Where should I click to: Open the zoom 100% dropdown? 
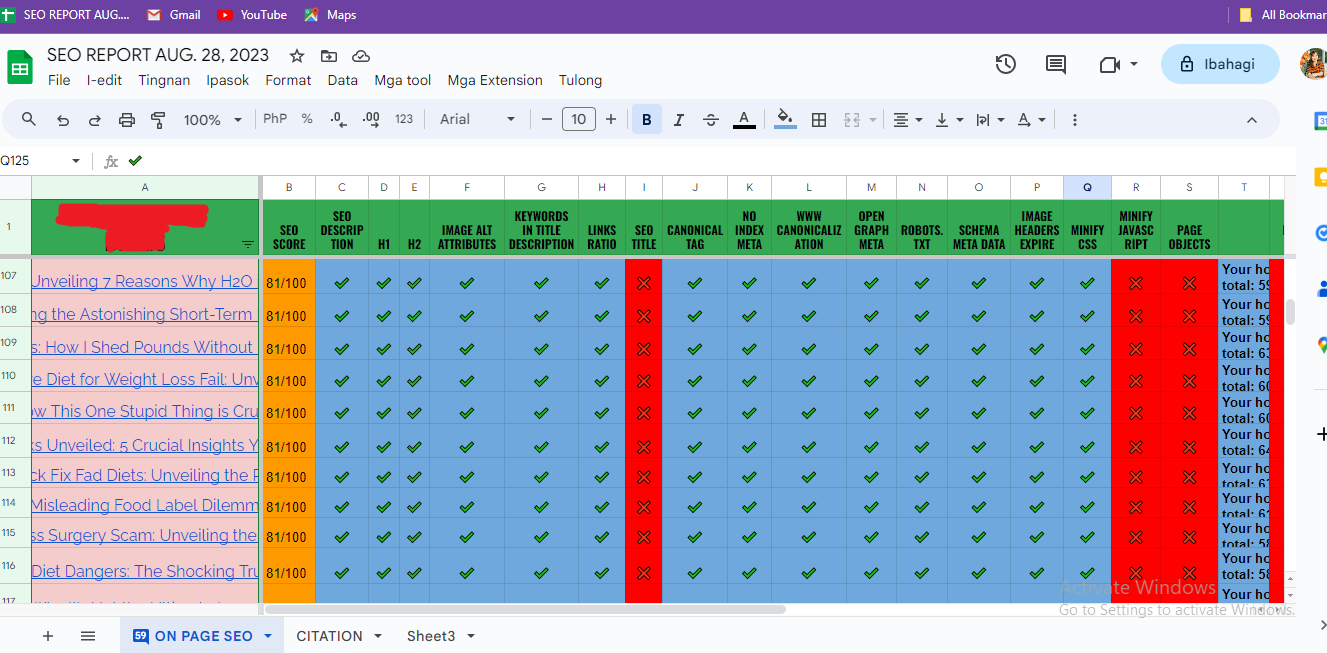(x=213, y=120)
